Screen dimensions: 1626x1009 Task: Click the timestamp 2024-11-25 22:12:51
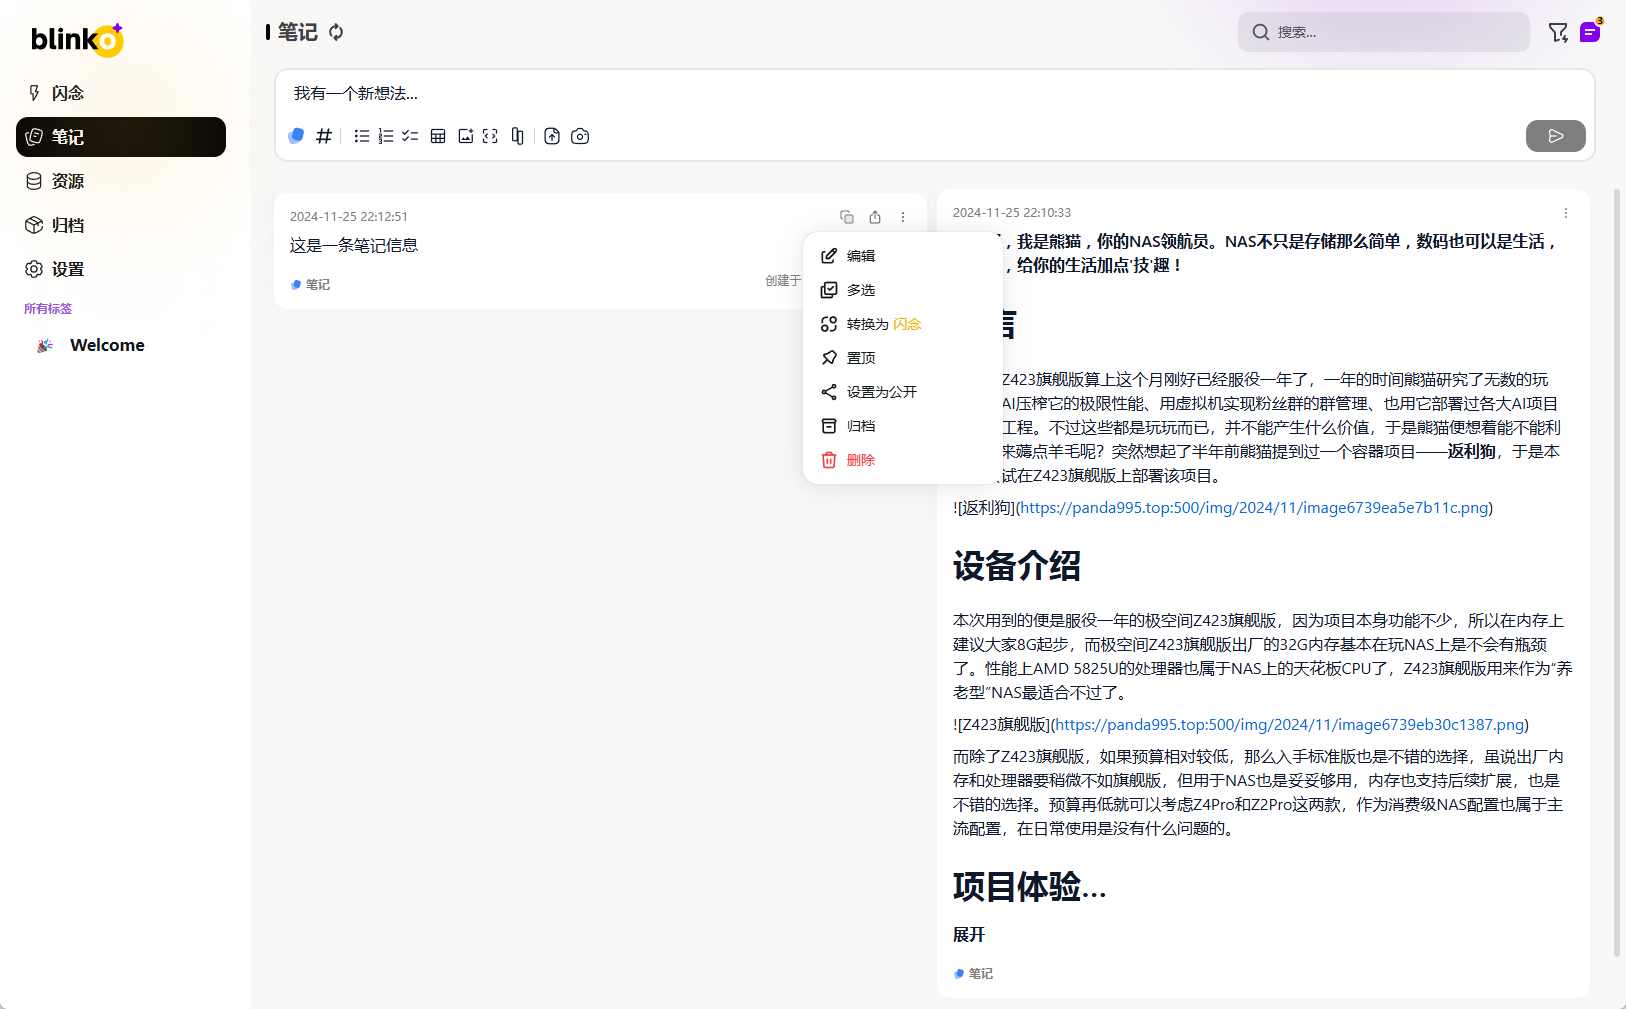pos(349,217)
